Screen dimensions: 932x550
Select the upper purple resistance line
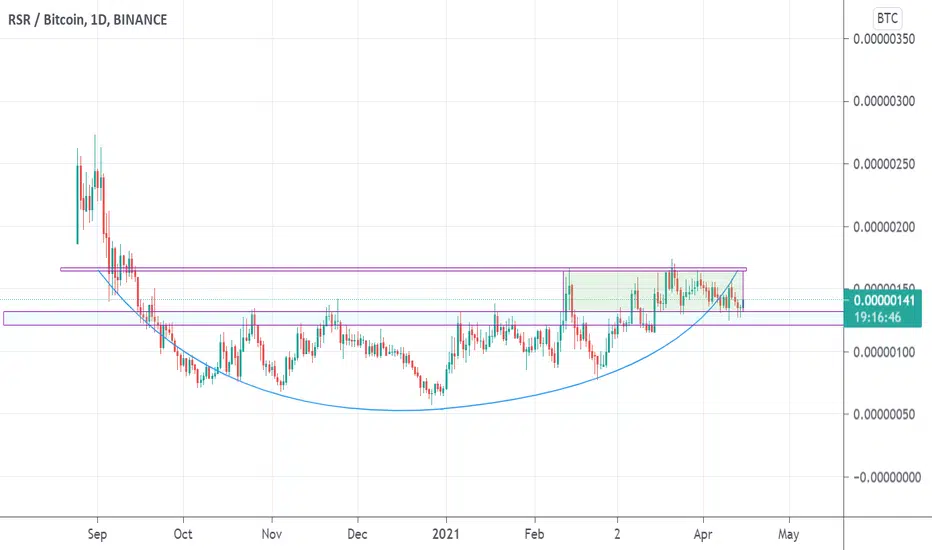pyautogui.click(x=403, y=269)
